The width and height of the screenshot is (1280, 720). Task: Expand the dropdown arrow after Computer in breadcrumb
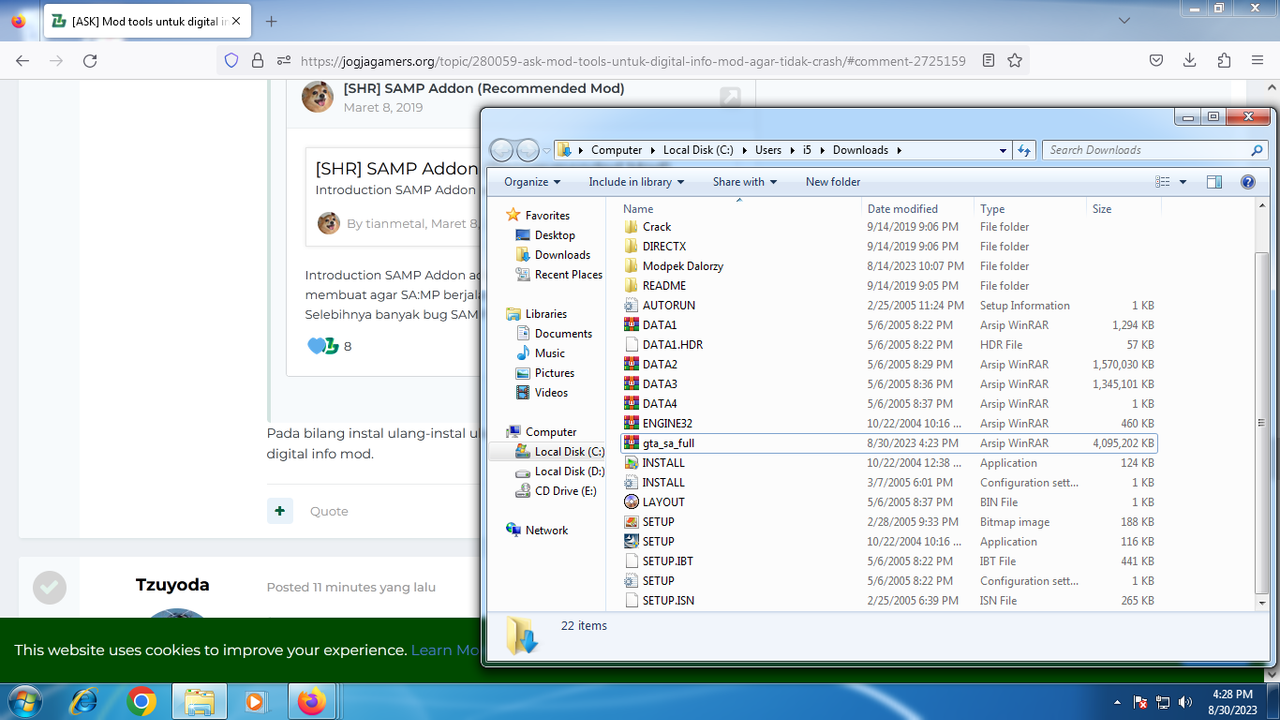653,150
